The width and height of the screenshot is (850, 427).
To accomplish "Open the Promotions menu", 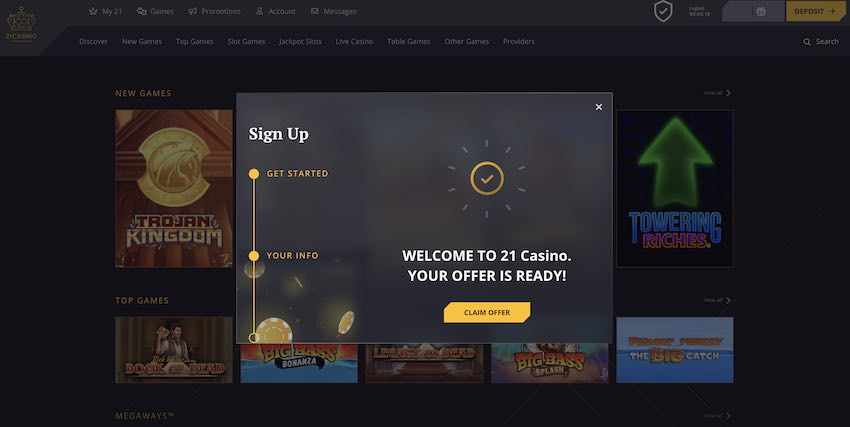I will (x=215, y=11).
